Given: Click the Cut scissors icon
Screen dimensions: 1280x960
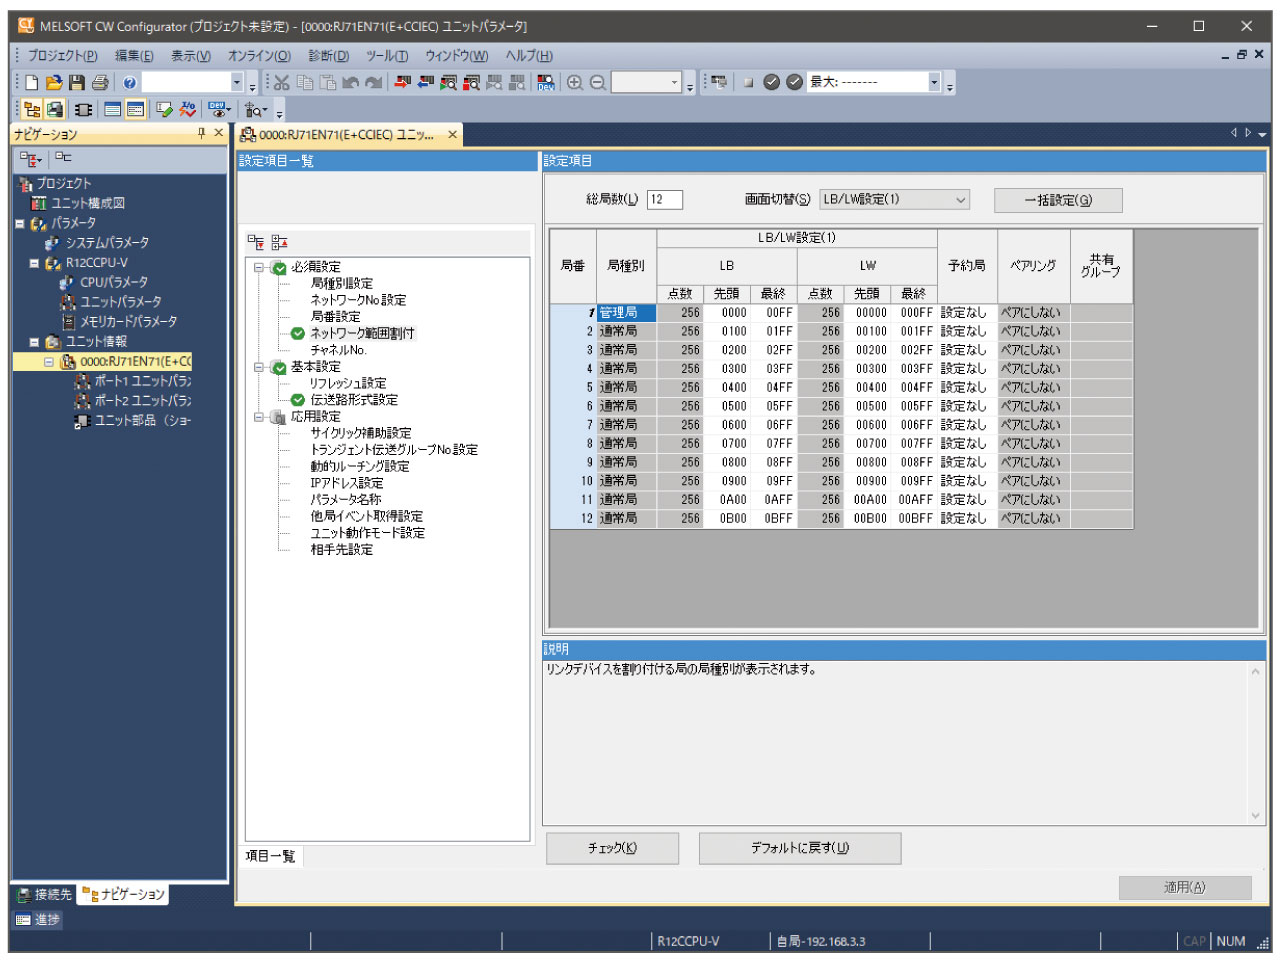Looking at the screenshot, I should (282, 83).
